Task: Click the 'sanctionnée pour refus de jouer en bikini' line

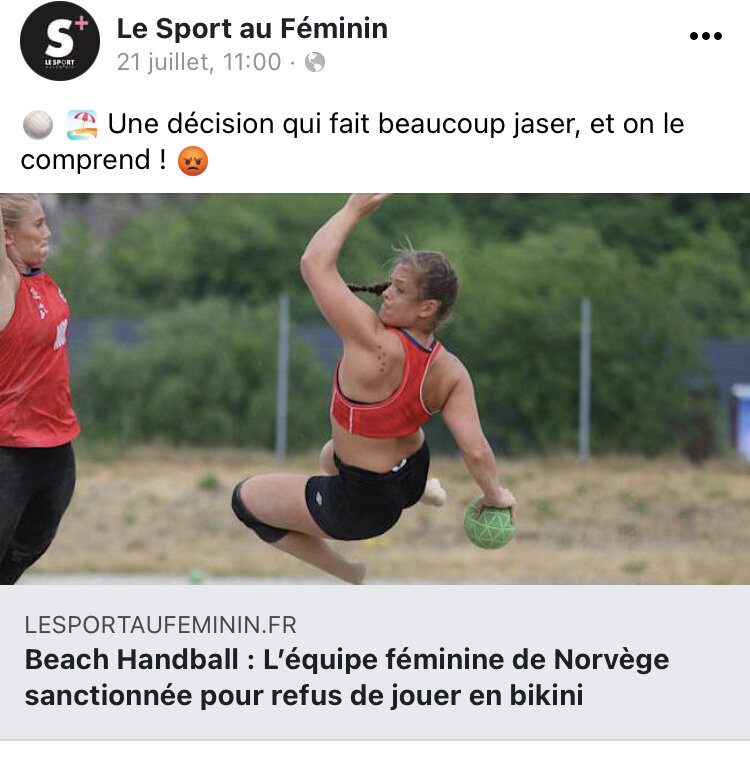Action: pyautogui.click(x=304, y=696)
